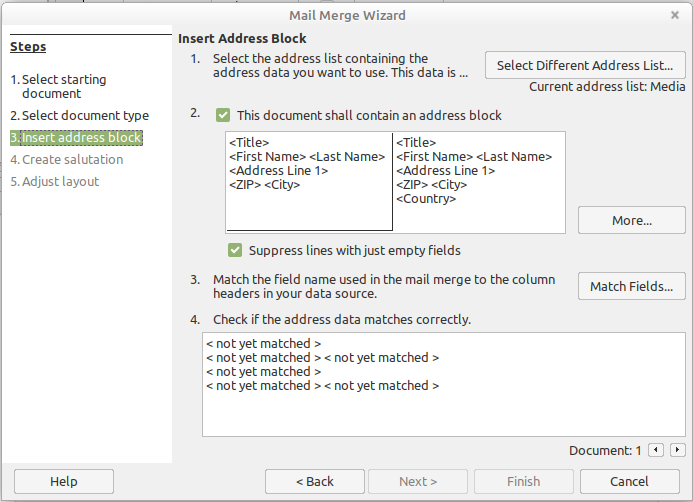Choose the address block layout without Country
The image size is (693, 502).
click(309, 181)
